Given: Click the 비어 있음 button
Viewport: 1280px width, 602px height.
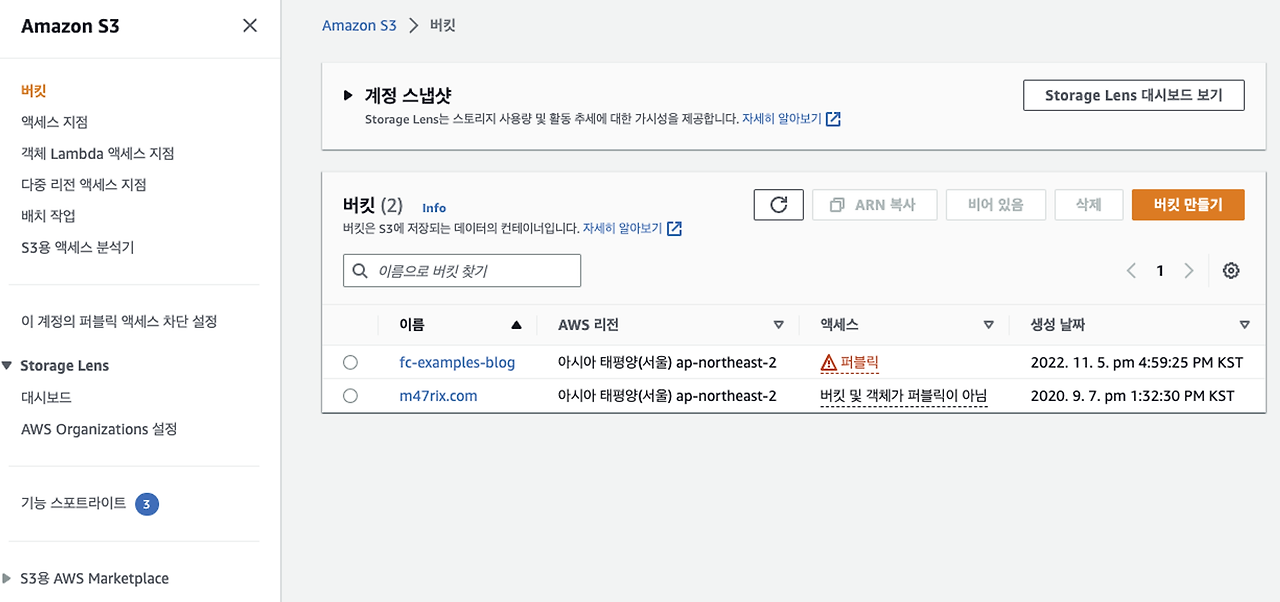Looking at the screenshot, I should [x=996, y=205].
